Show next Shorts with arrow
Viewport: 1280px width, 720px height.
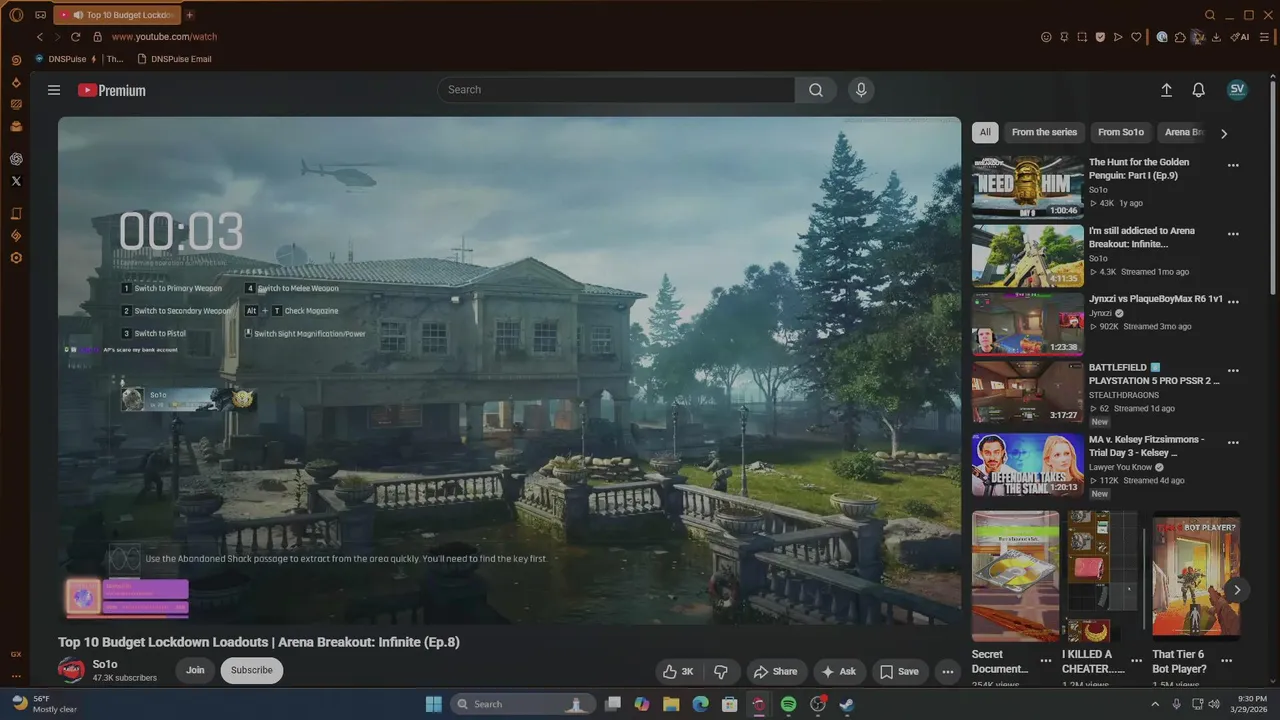(x=1237, y=590)
